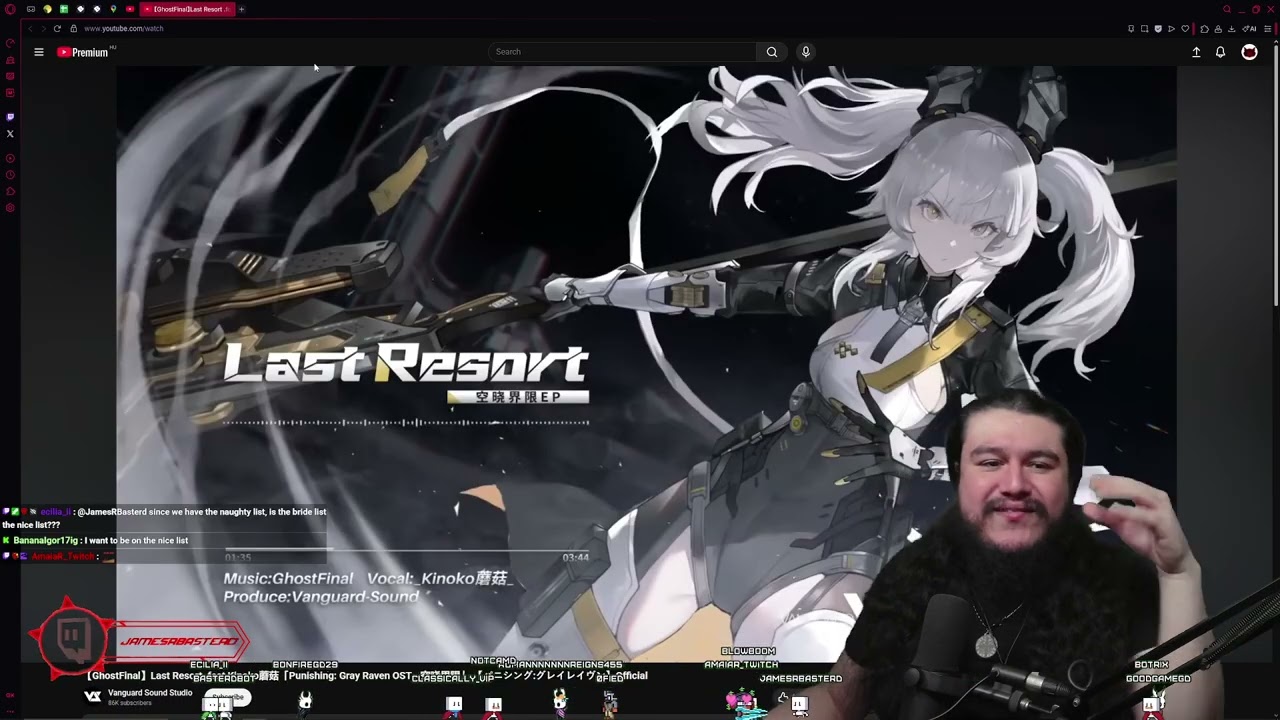The width and height of the screenshot is (1280, 720).
Task: Switch to the pinned green spreadsheet tab
Action: (64, 9)
